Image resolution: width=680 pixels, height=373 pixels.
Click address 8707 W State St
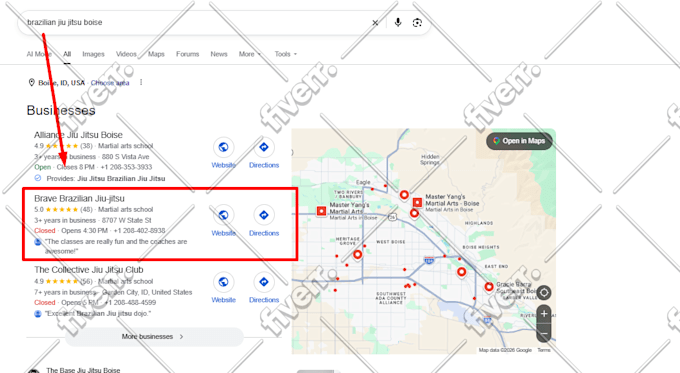point(127,220)
